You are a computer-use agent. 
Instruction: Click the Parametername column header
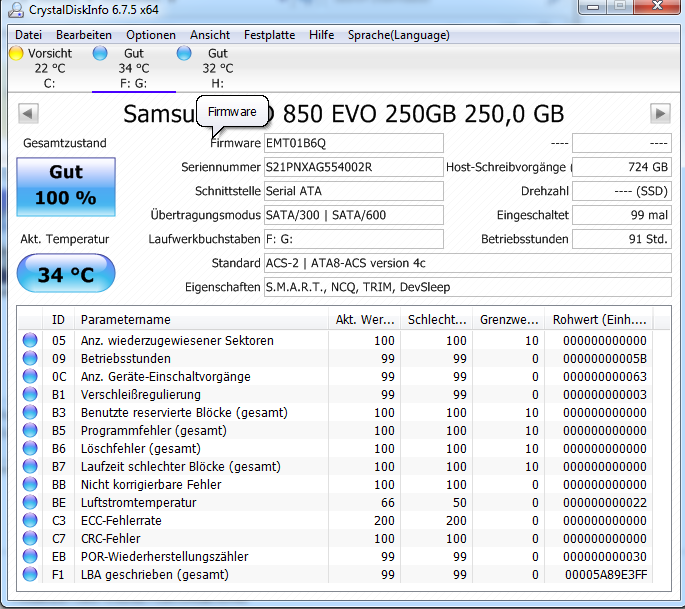[x=201, y=319]
